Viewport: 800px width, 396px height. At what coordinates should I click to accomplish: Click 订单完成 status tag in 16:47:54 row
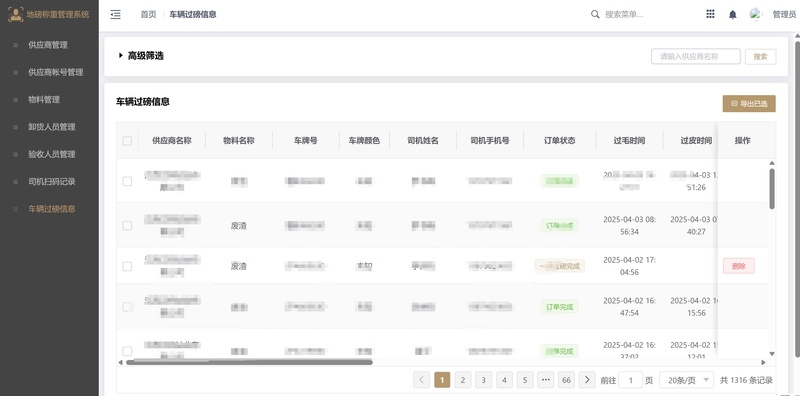(x=559, y=307)
